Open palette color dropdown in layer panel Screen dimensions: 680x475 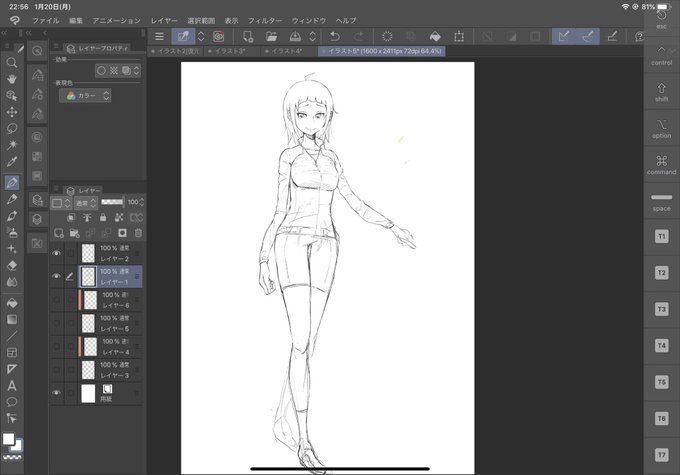pyautogui.click(x=61, y=203)
